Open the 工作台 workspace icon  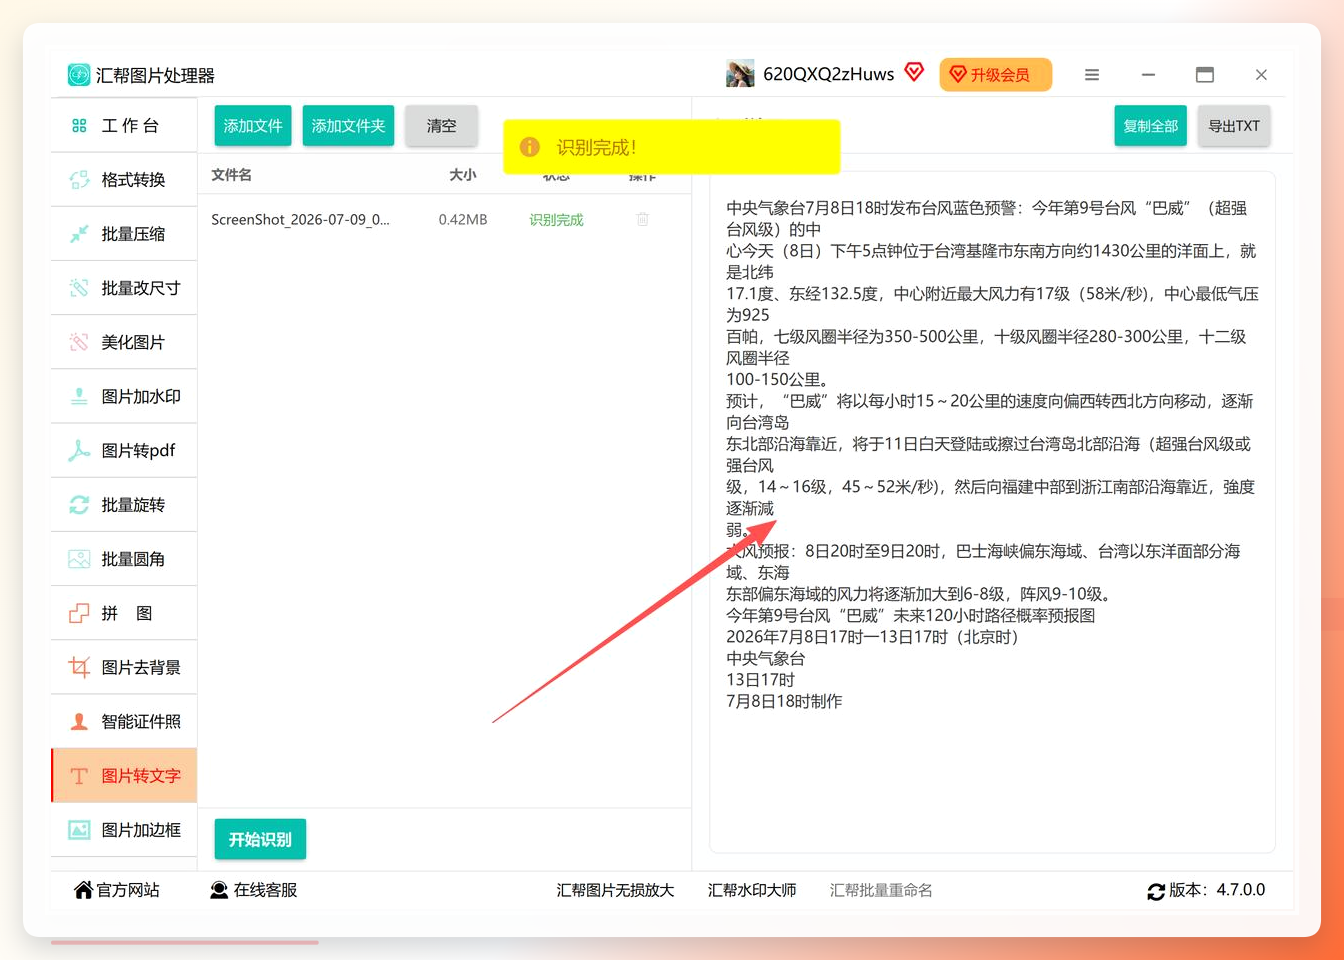[x=79, y=126]
